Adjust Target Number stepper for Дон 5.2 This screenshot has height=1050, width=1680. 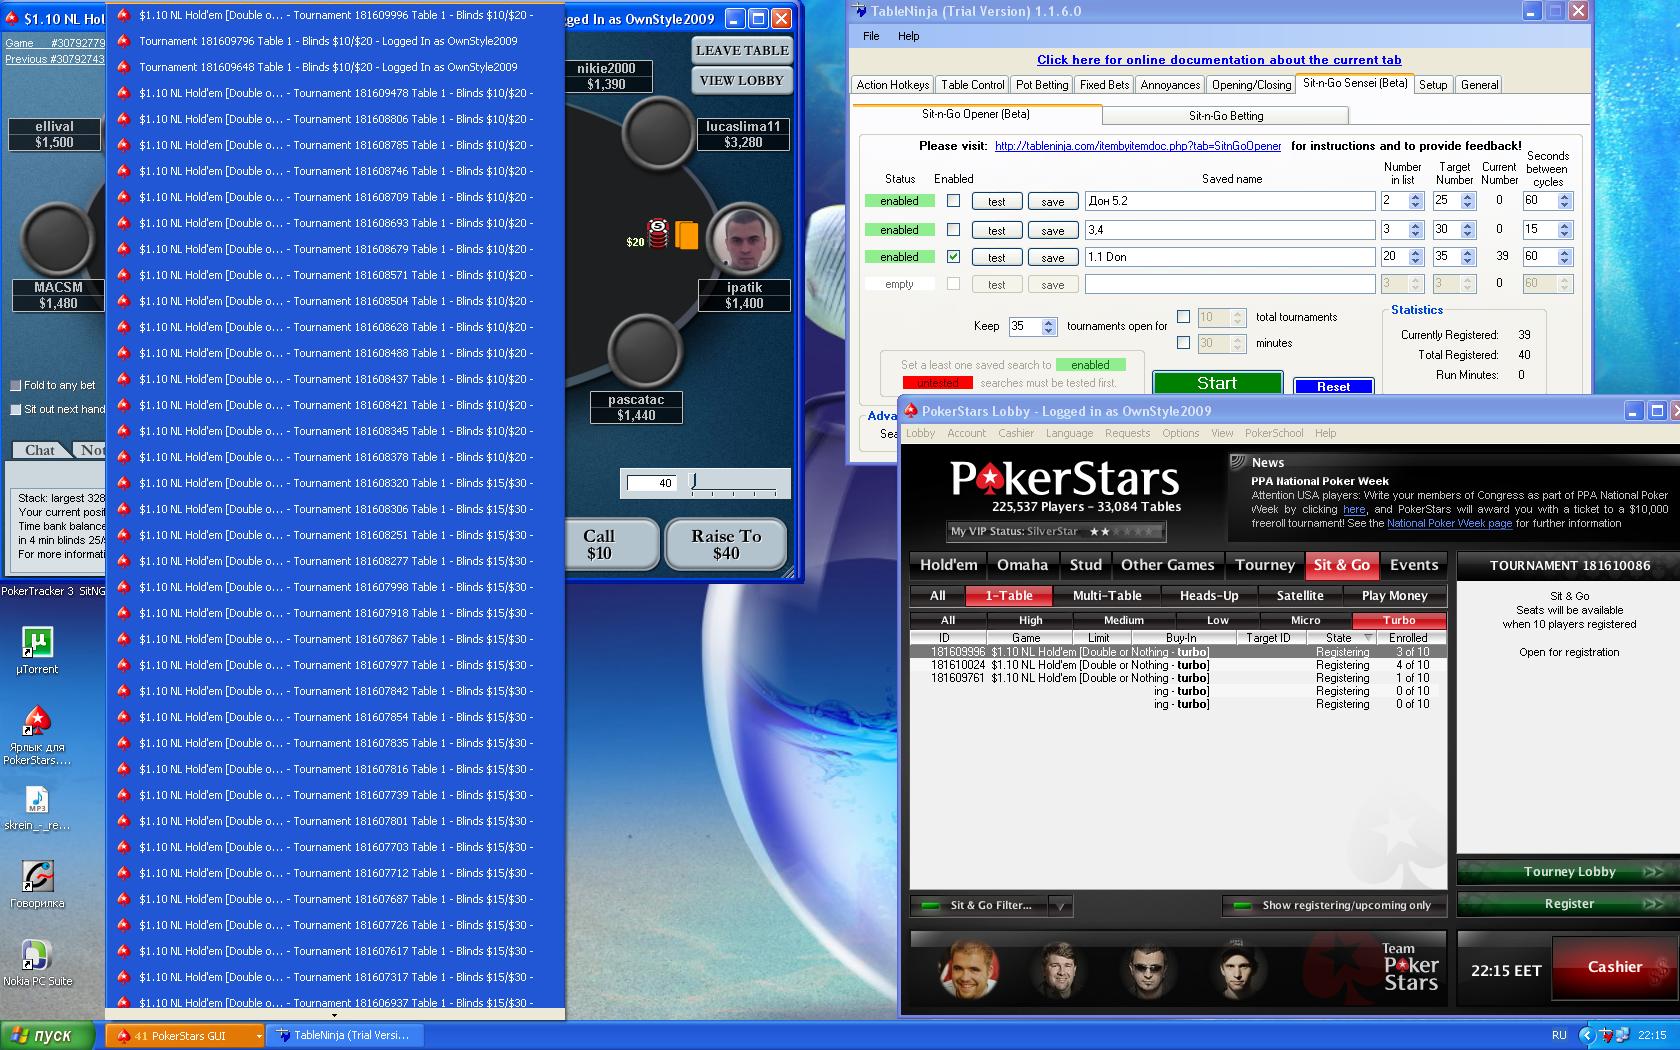1467,200
